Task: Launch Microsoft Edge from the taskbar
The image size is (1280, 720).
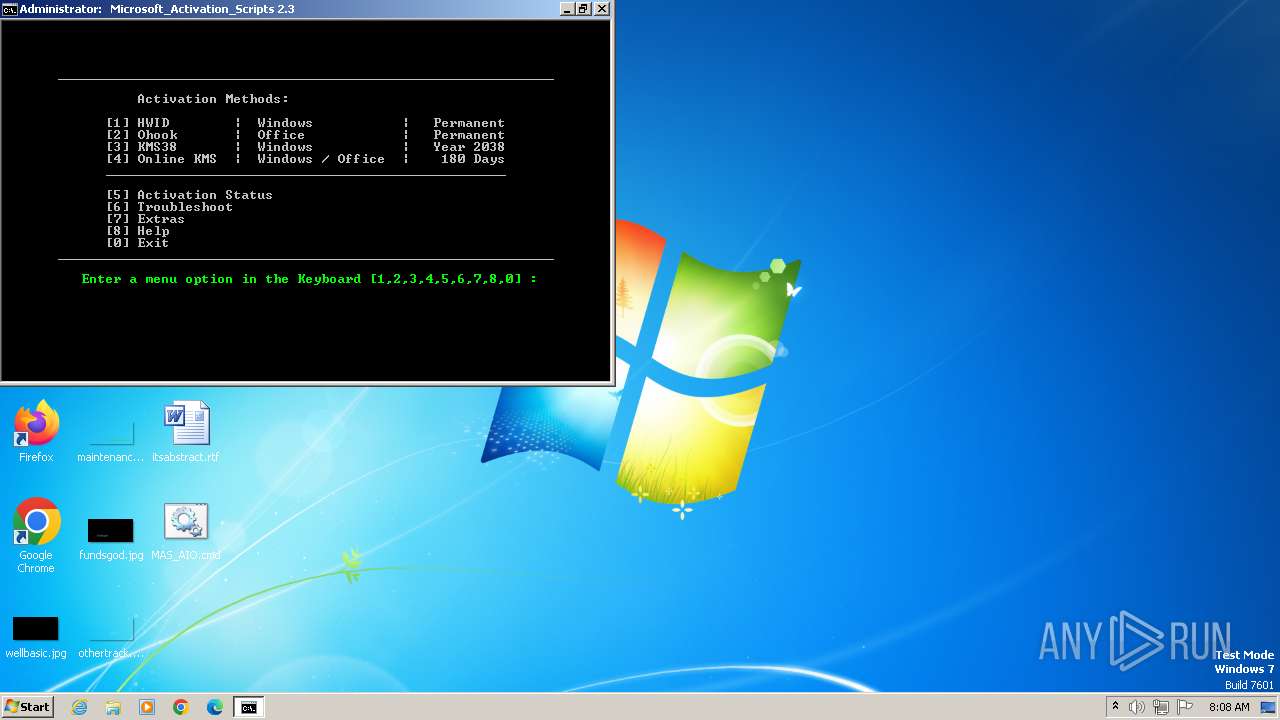Action: pyautogui.click(x=215, y=707)
